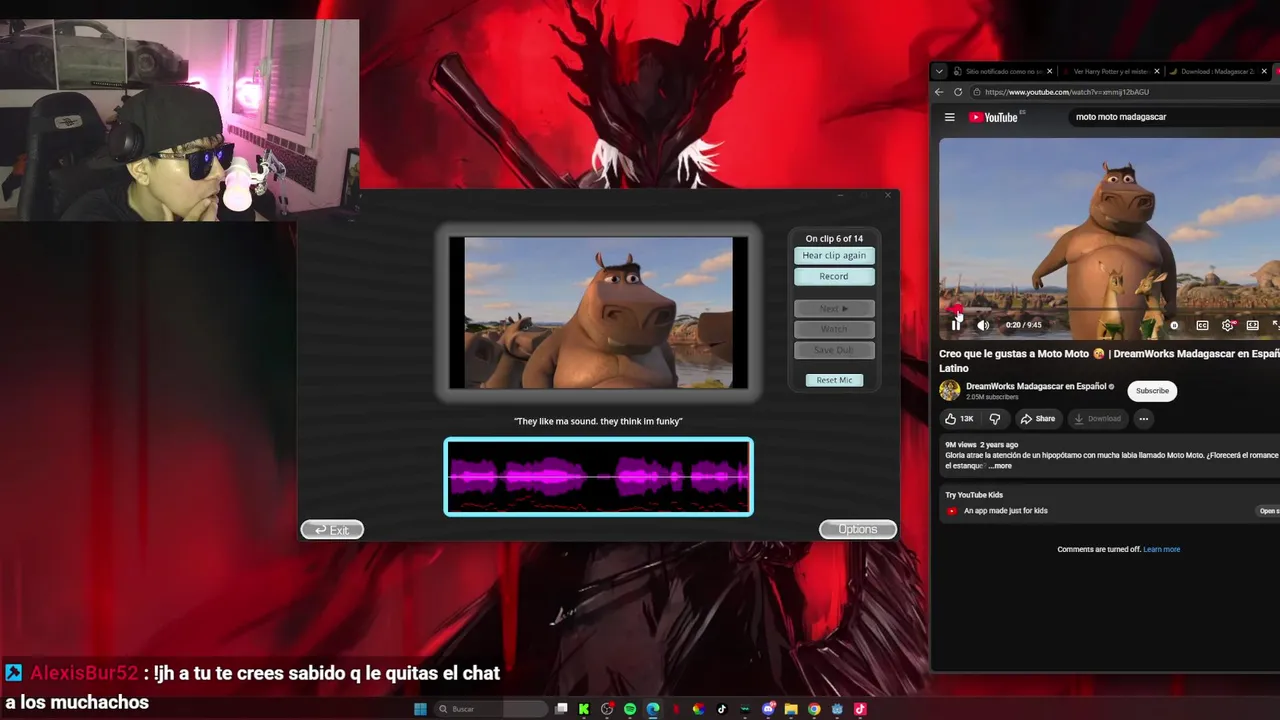Open the DreamWorks Madagascar channel avatar

coord(950,390)
